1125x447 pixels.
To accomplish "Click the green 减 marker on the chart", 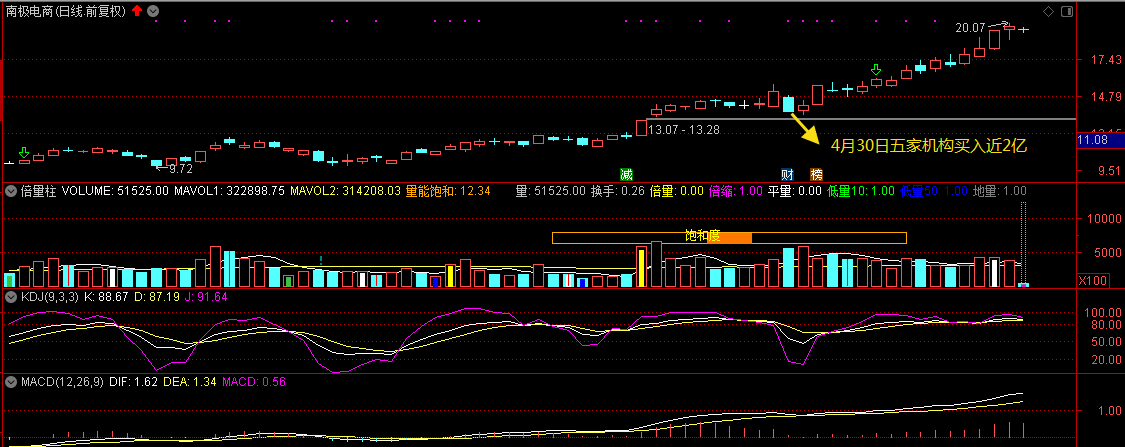I will (x=627, y=174).
